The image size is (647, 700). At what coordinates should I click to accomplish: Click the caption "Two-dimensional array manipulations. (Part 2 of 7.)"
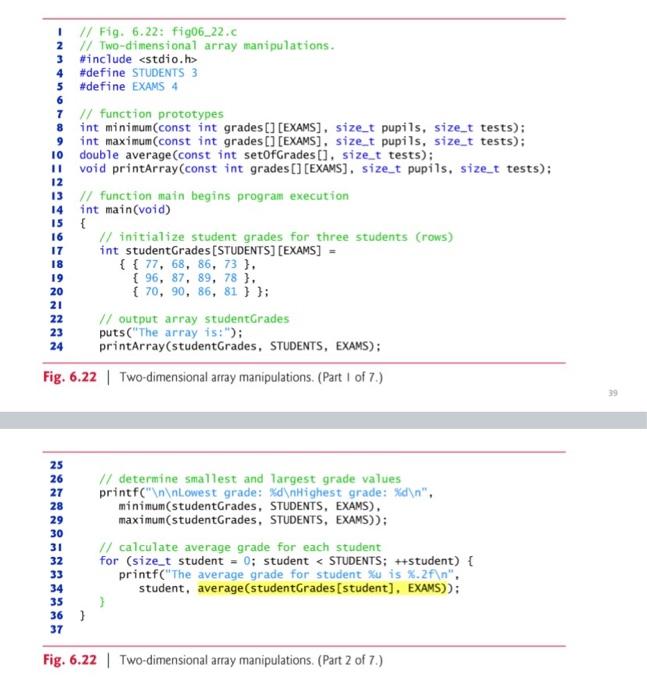[x=251, y=660]
